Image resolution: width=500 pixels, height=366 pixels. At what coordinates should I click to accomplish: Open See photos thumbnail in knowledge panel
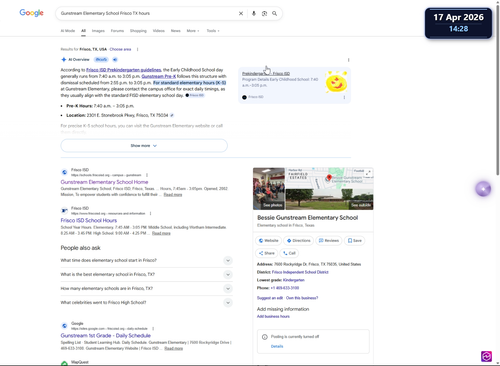click(269, 189)
